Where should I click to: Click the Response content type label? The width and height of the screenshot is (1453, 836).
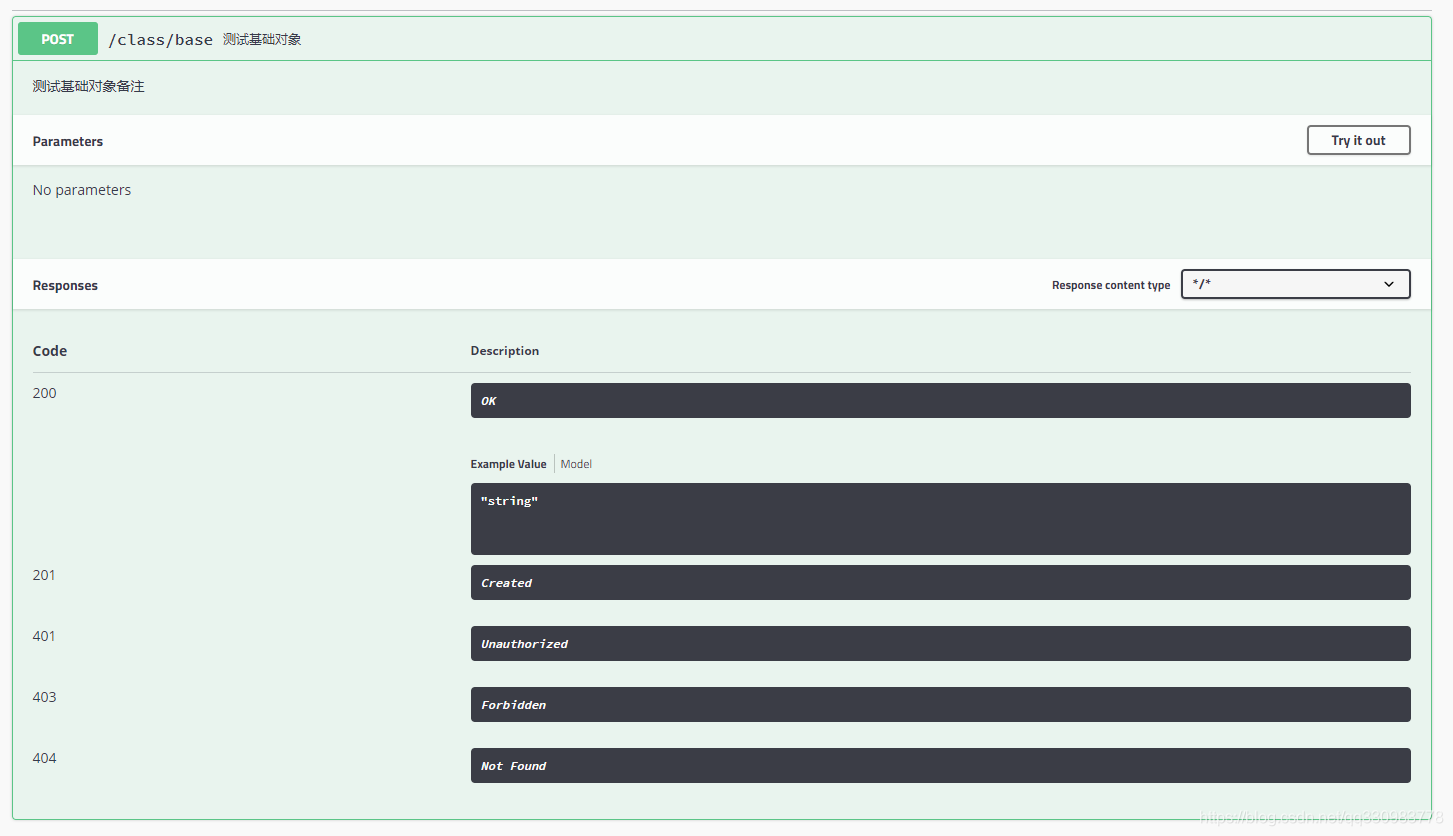[1111, 285]
